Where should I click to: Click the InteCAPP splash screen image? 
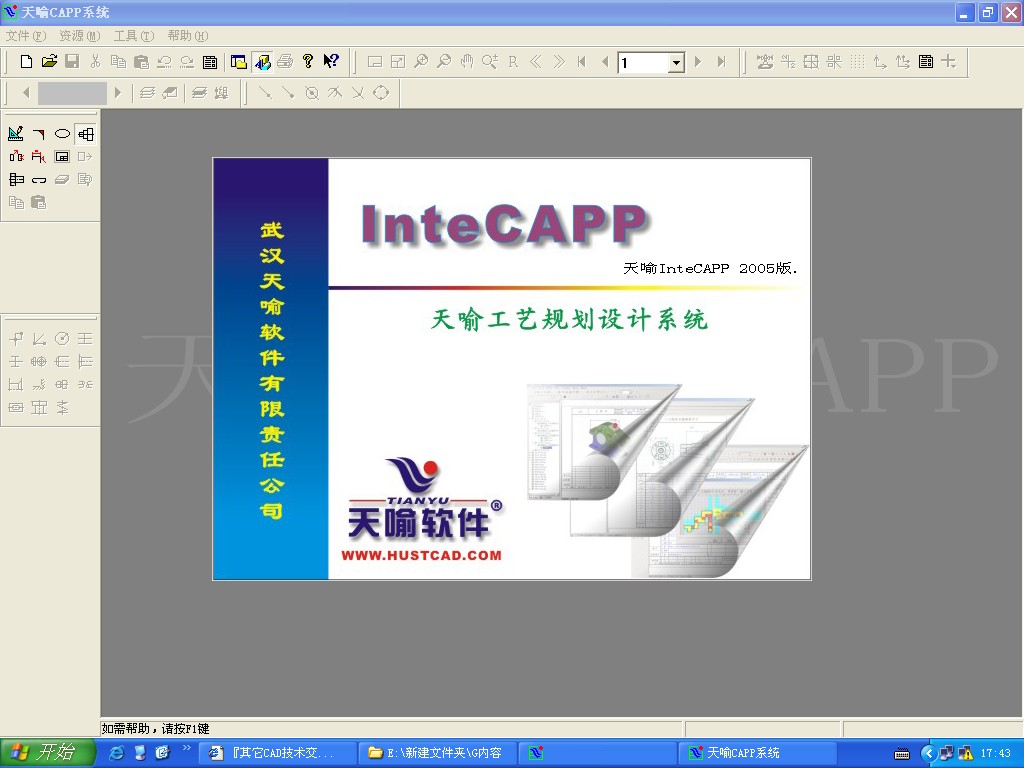coord(512,369)
